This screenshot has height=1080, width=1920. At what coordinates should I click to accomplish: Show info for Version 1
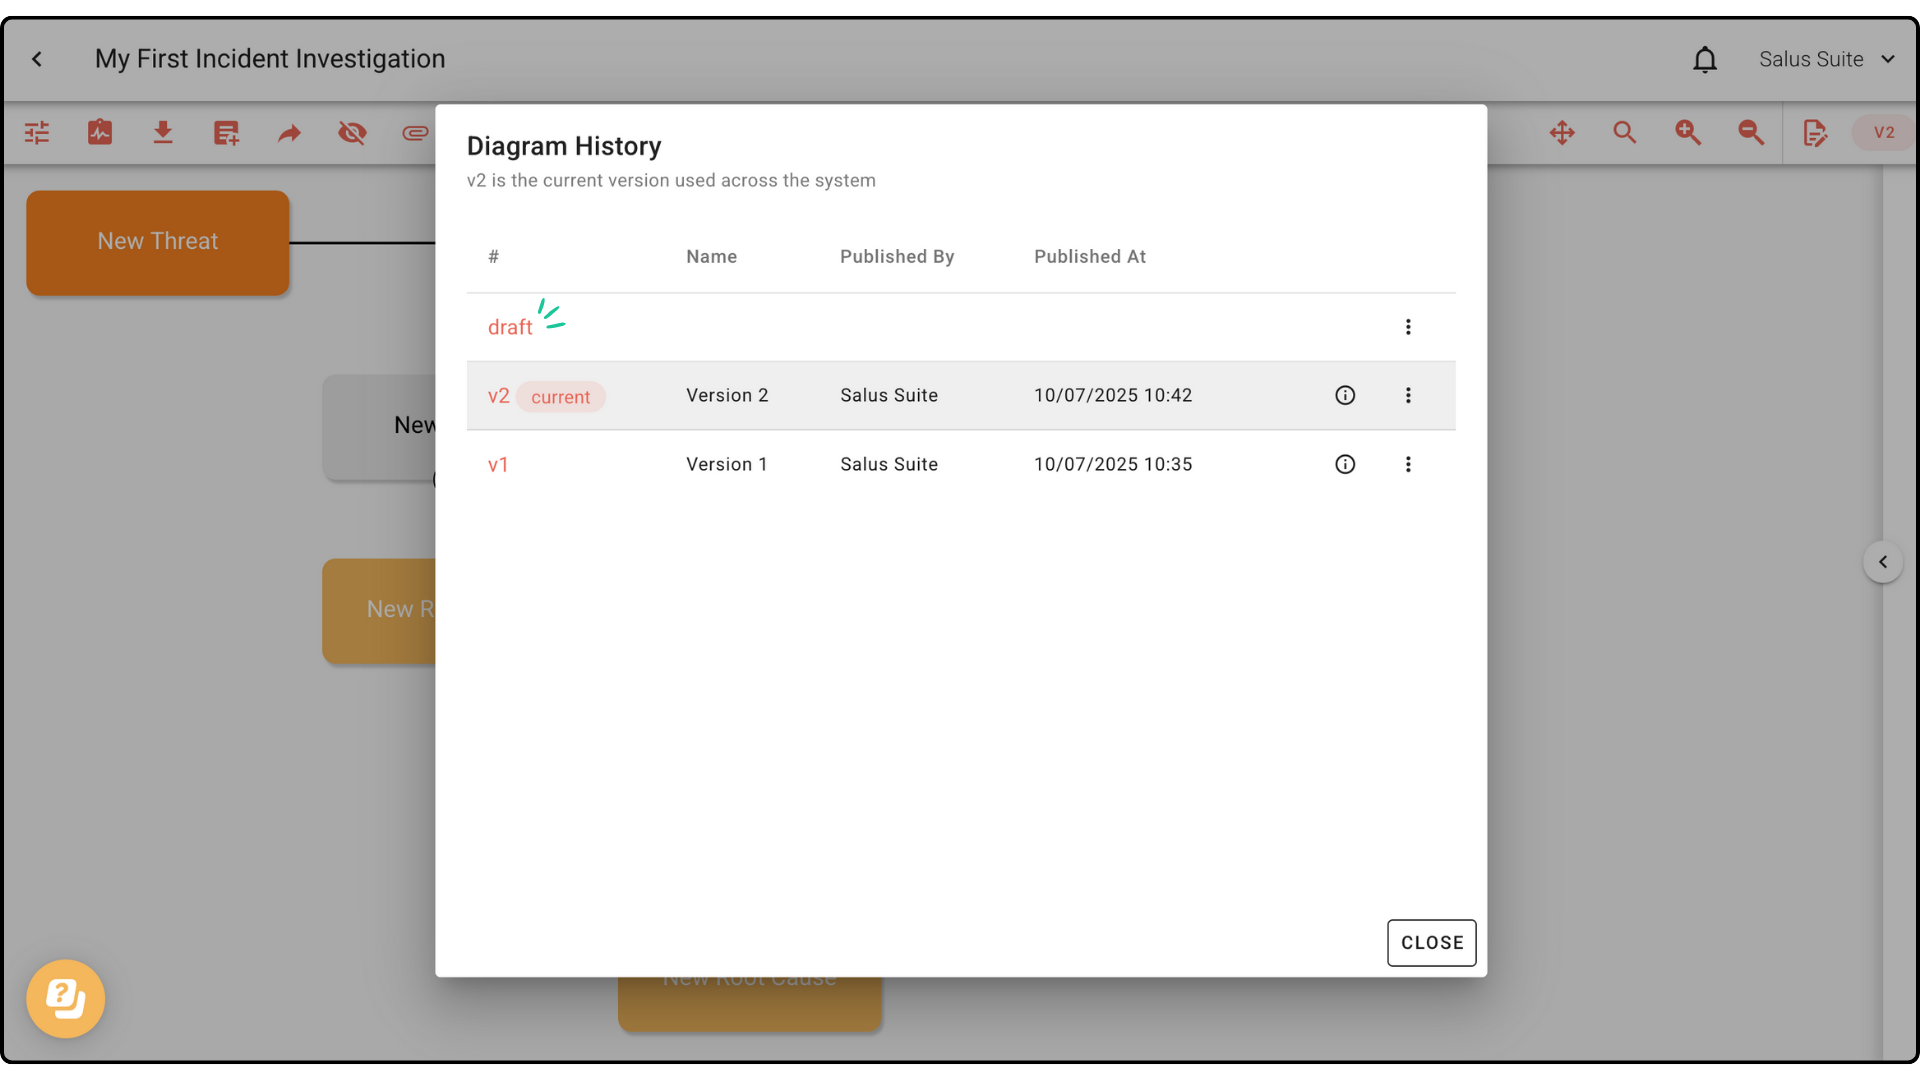tap(1345, 464)
